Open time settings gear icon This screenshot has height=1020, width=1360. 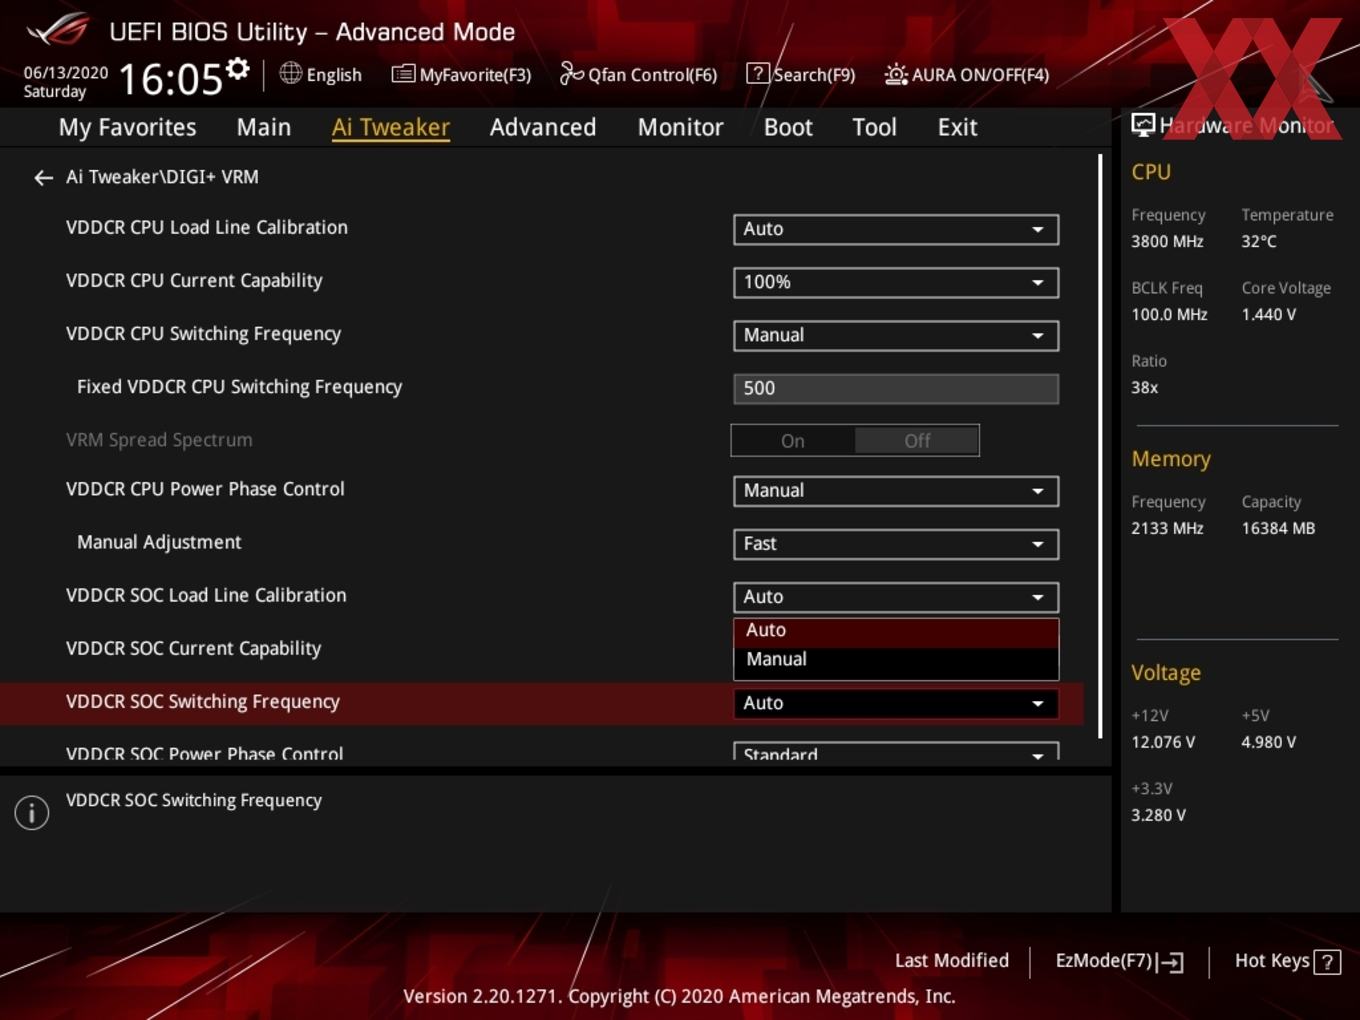coord(237,69)
